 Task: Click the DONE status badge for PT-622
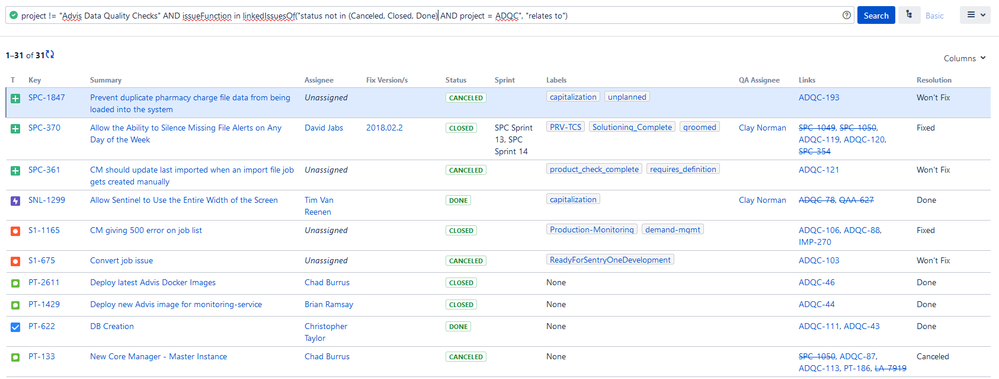(458, 326)
